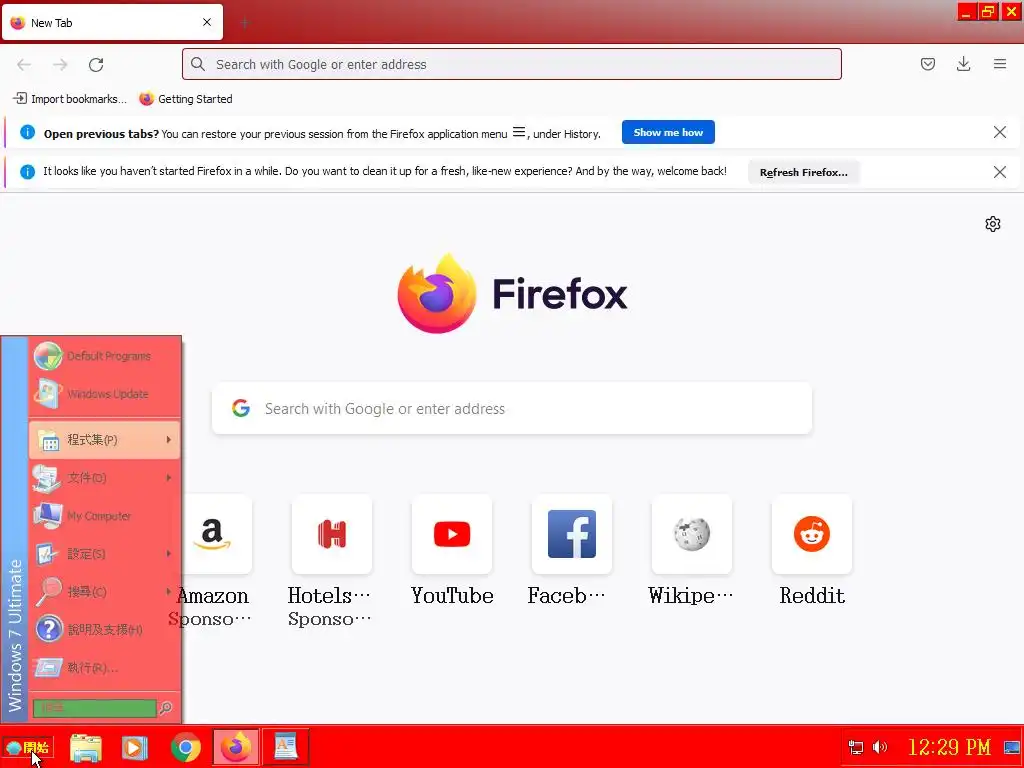The width and height of the screenshot is (1024, 768).
Task: Dismiss the Refresh Firefox notification bar
Action: tap(999, 172)
